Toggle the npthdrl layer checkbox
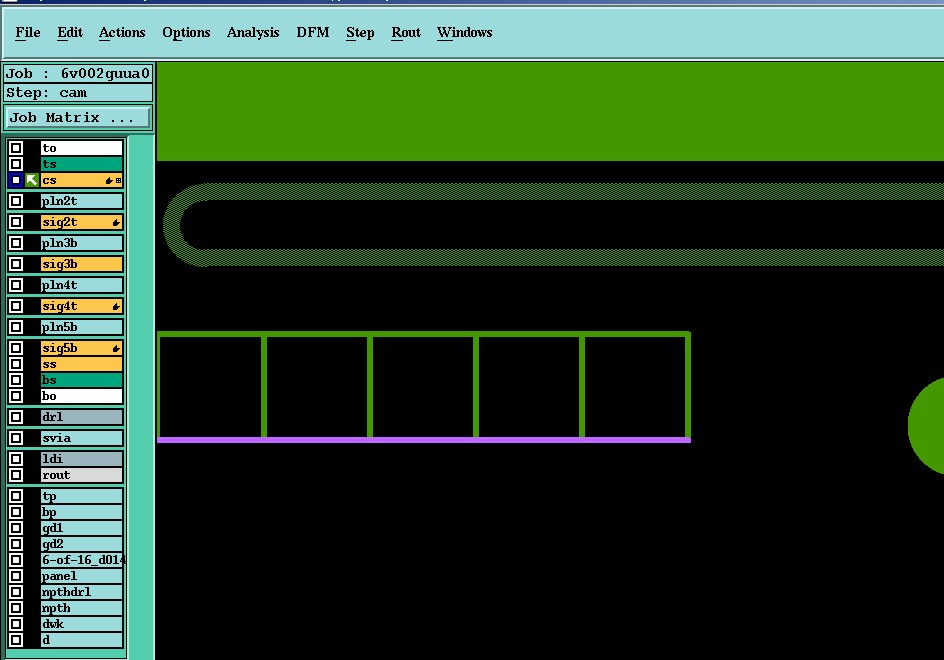Image resolution: width=944 pixels, height=660 pixels. tap(16, 592)
